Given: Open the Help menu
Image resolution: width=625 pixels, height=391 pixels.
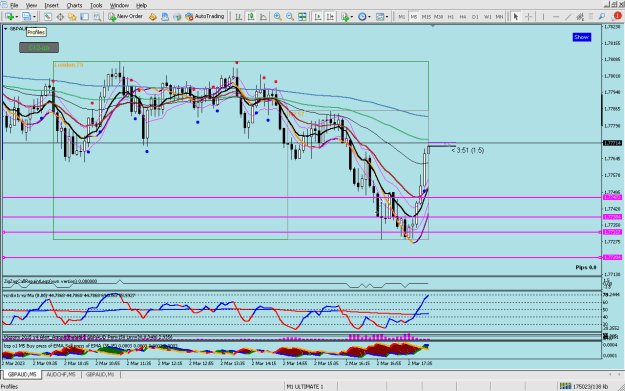Looking at the screenshot, I should coord(142,5).
